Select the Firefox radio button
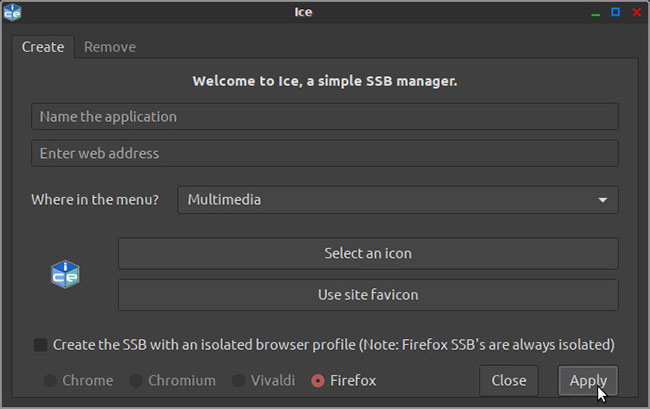650x409 pixels. (x=318, y=381)
